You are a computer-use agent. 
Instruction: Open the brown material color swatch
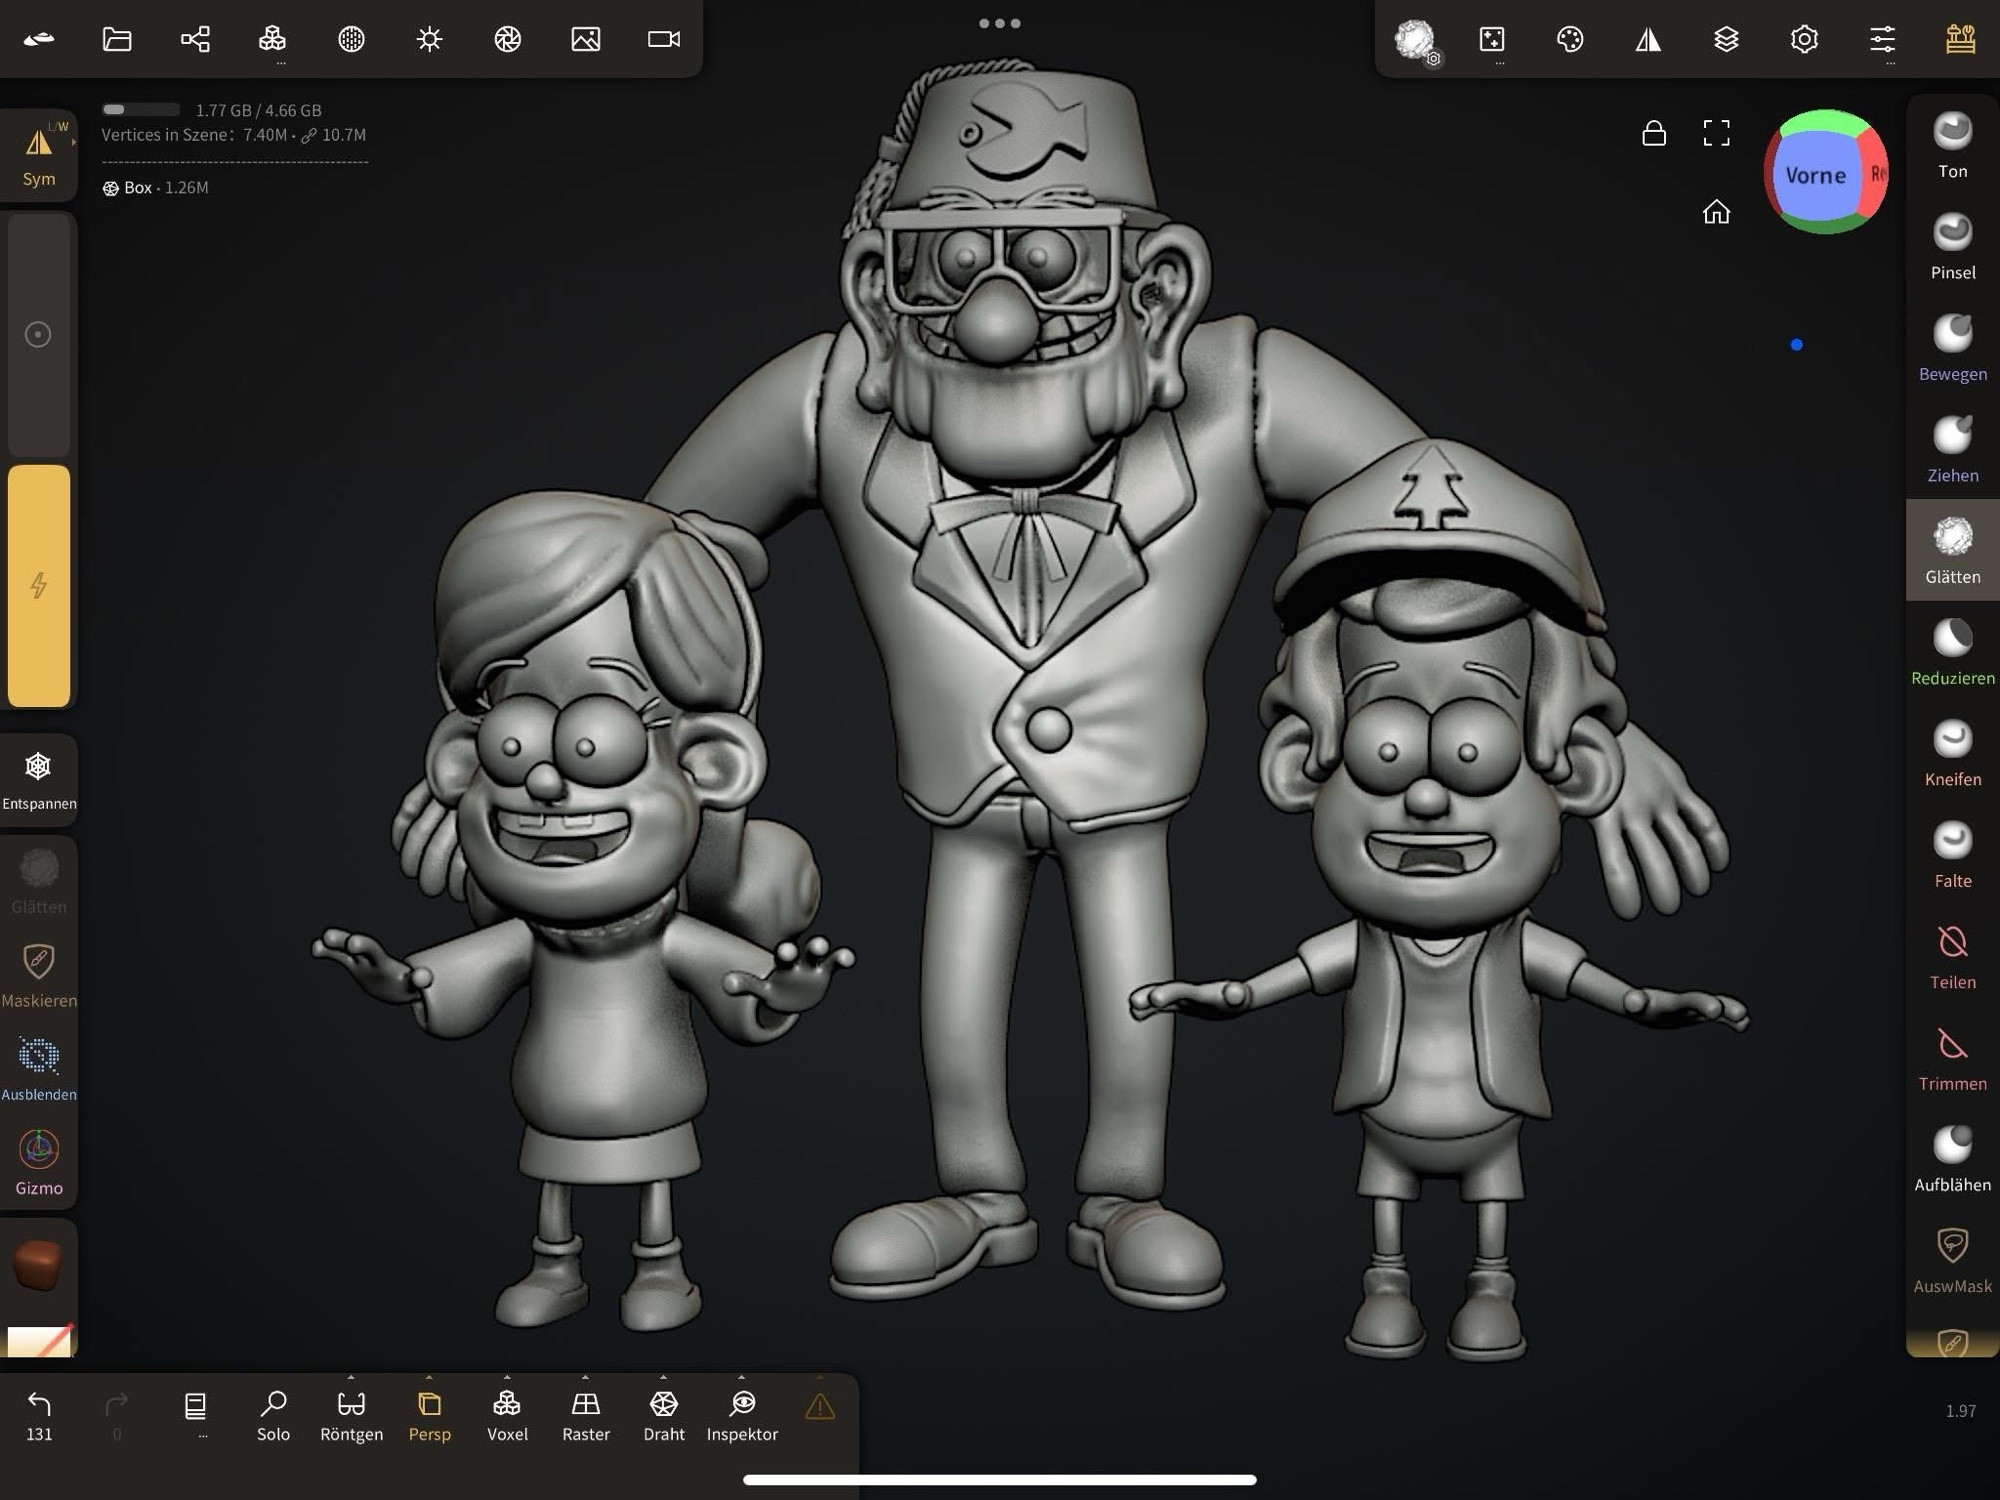[x=39, y=1264]
